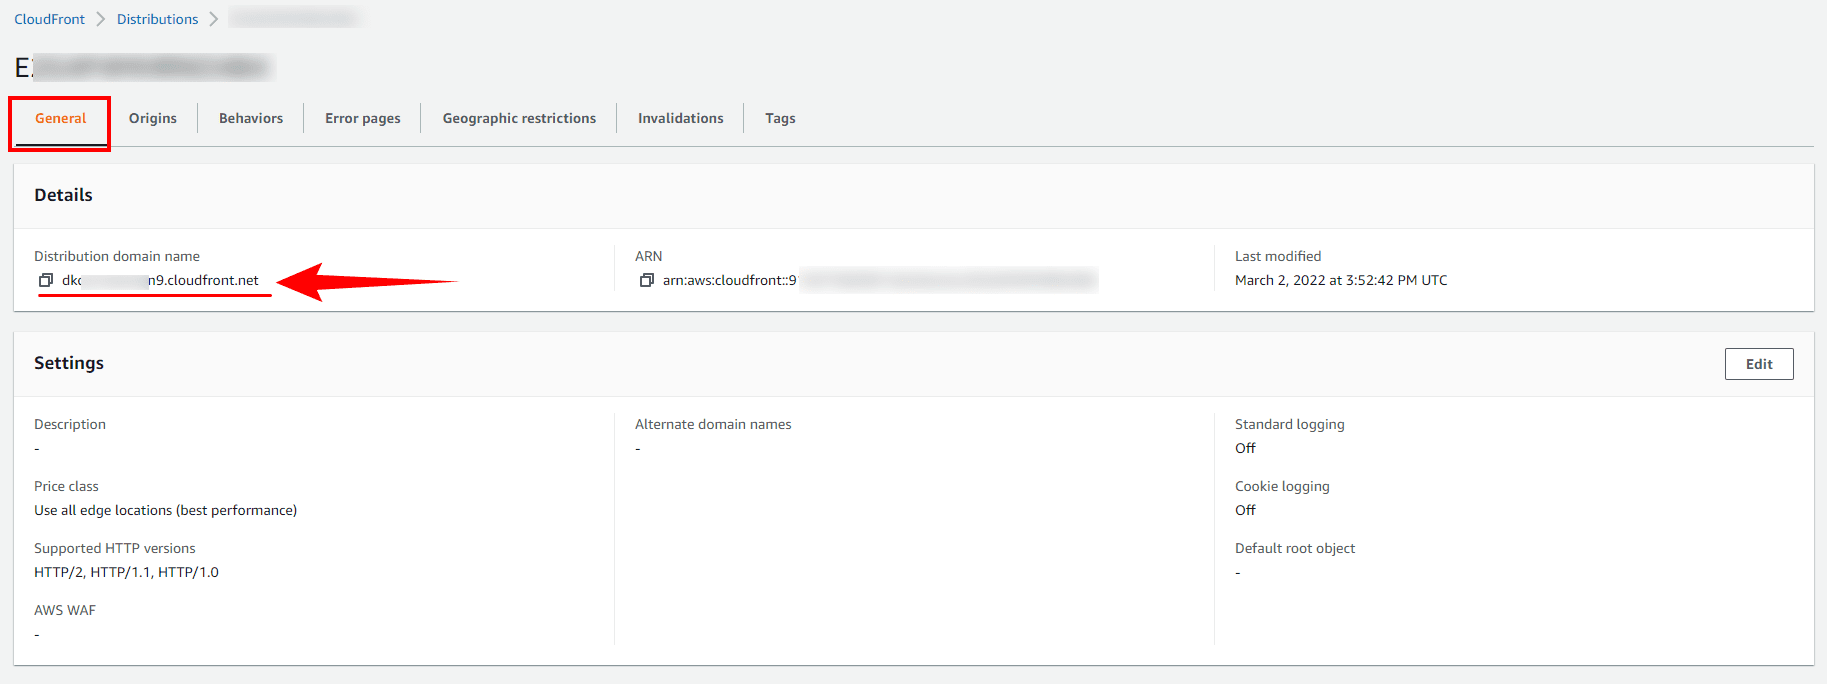Click the Settings section heading

tap(69, 363)
